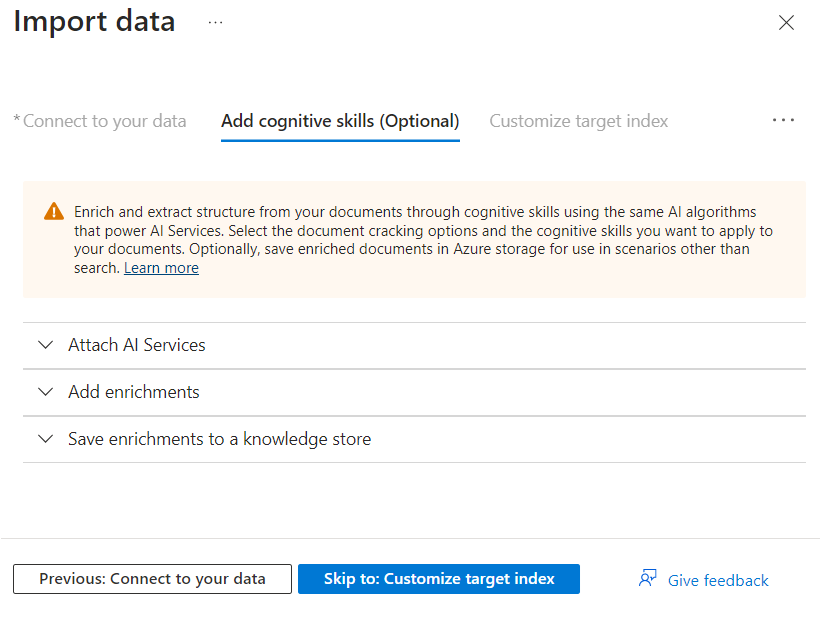
Task: Click the tab overflow ellipsis after Customize target index
Action: click(x=783, y=121)
